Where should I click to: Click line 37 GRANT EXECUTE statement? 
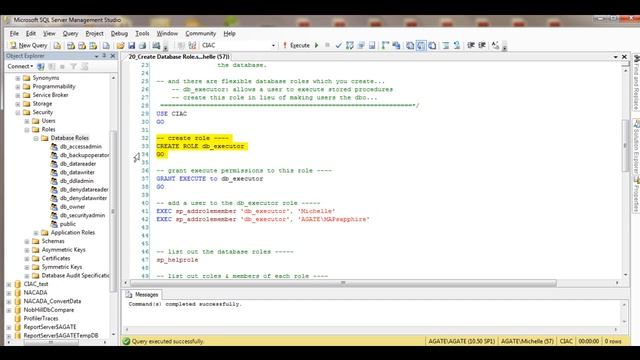210,179
